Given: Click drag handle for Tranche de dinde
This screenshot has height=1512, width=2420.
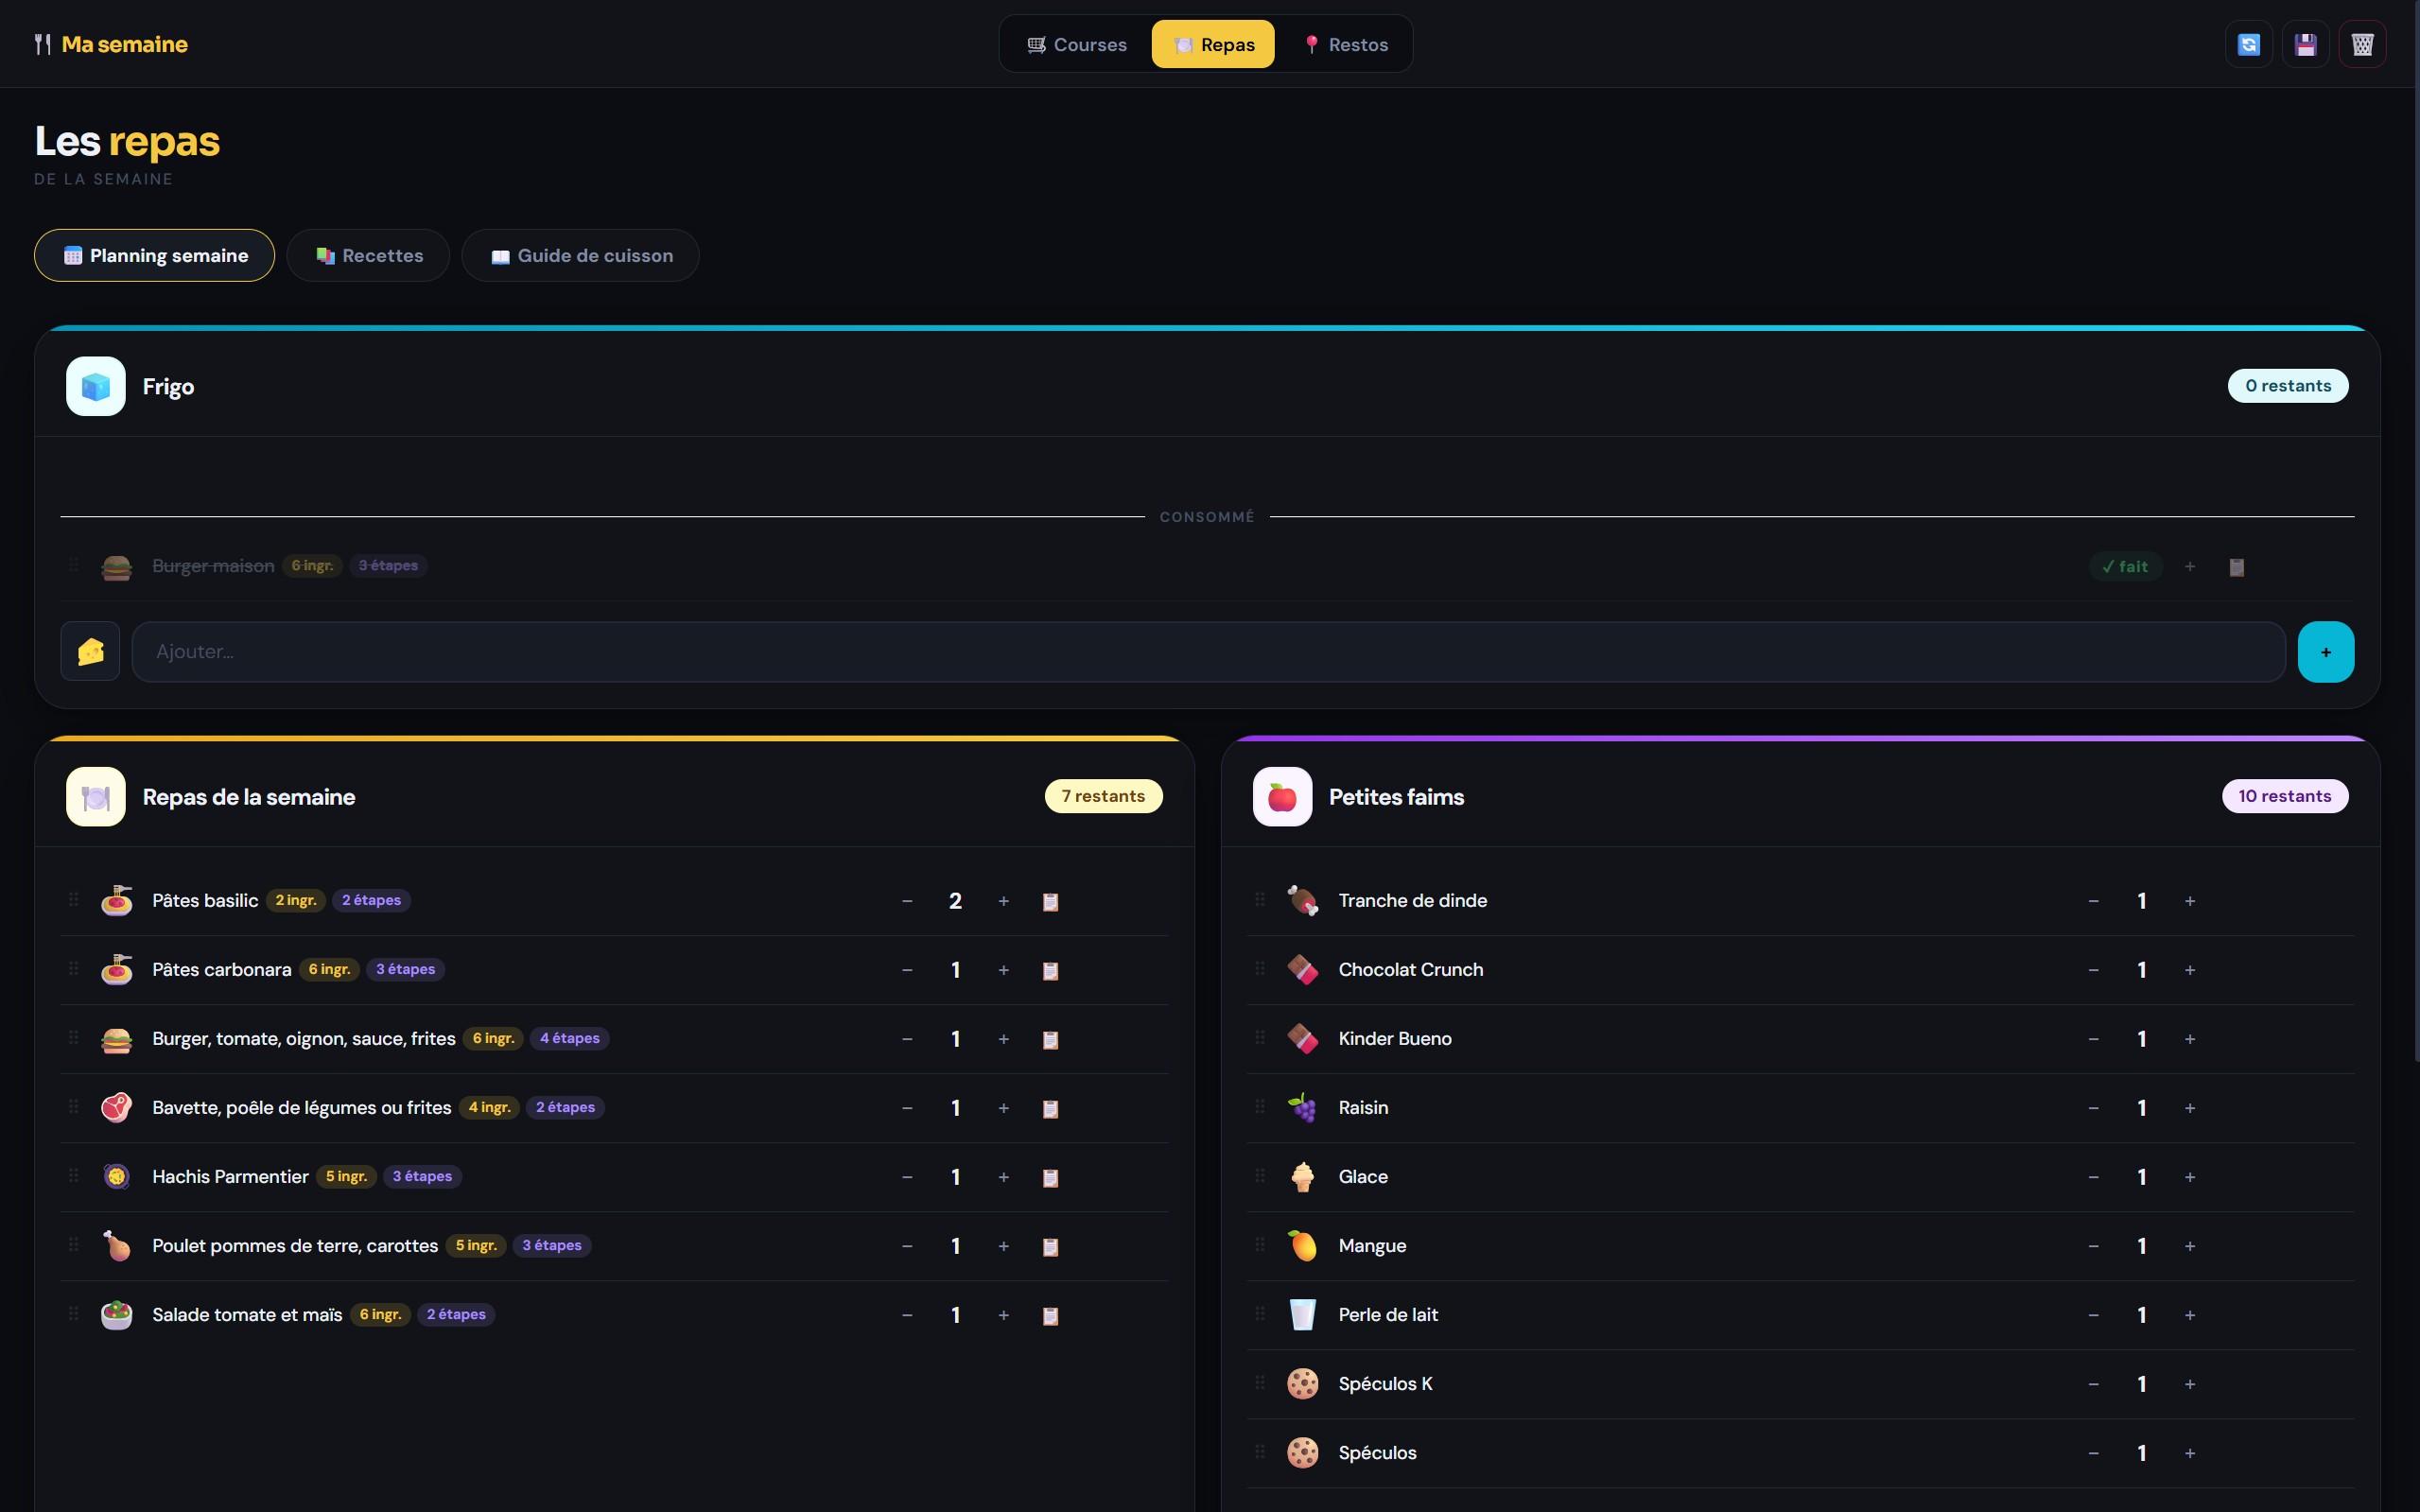Looking at the screenshot, I should point(1260,900).
